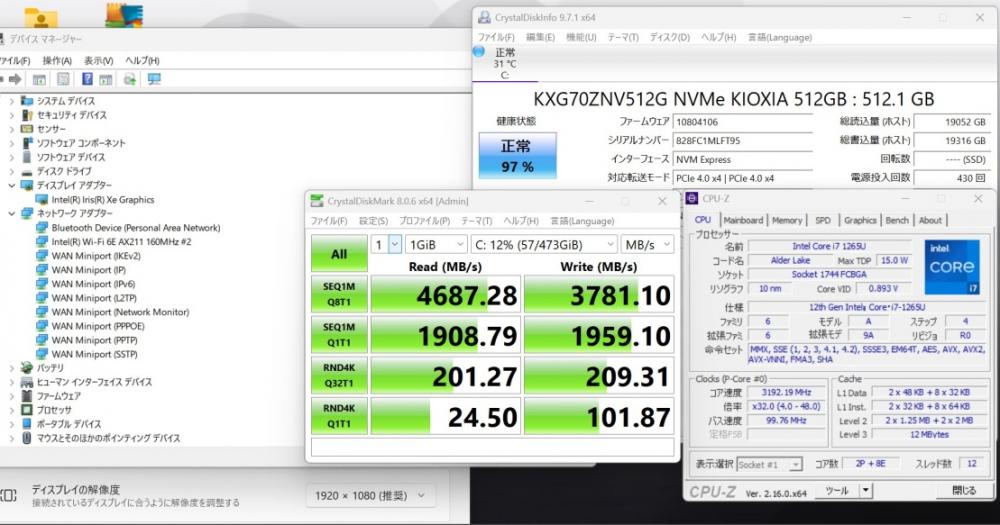This screenshot has height=525, width=1000.
Task: Expand the システム デバイス tree node
Action: click(11, 101)
